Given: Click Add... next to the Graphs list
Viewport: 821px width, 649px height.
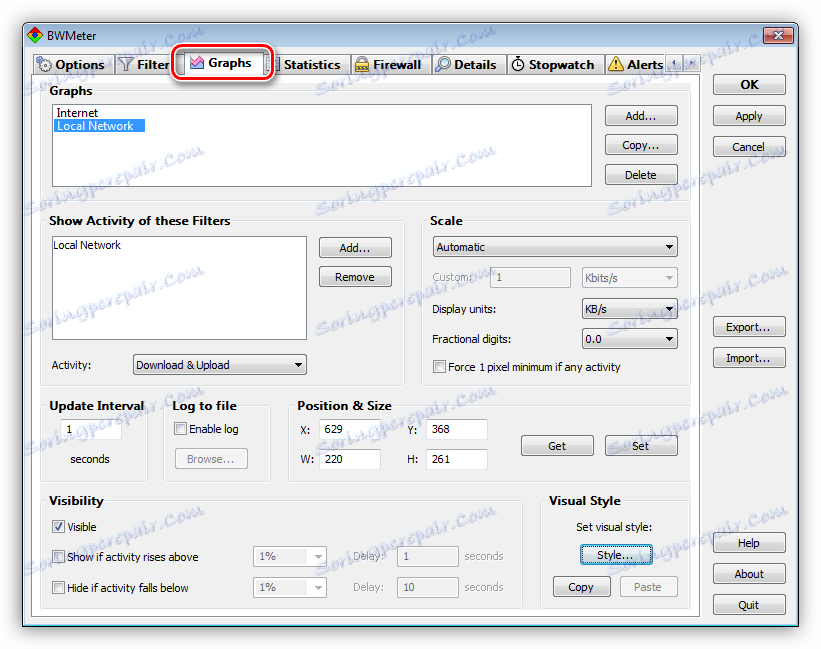Looking at the screenshot, I should [x=641, y=116].
